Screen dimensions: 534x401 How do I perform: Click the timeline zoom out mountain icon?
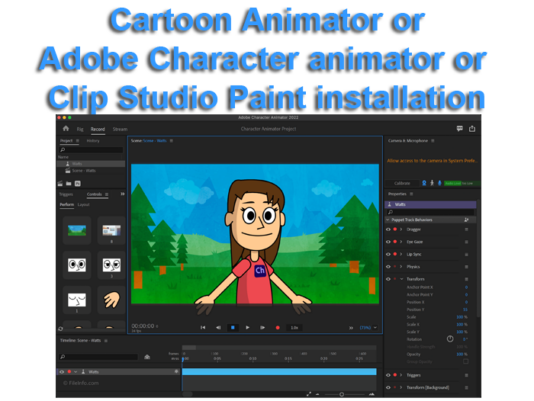(x=317, y=394)
